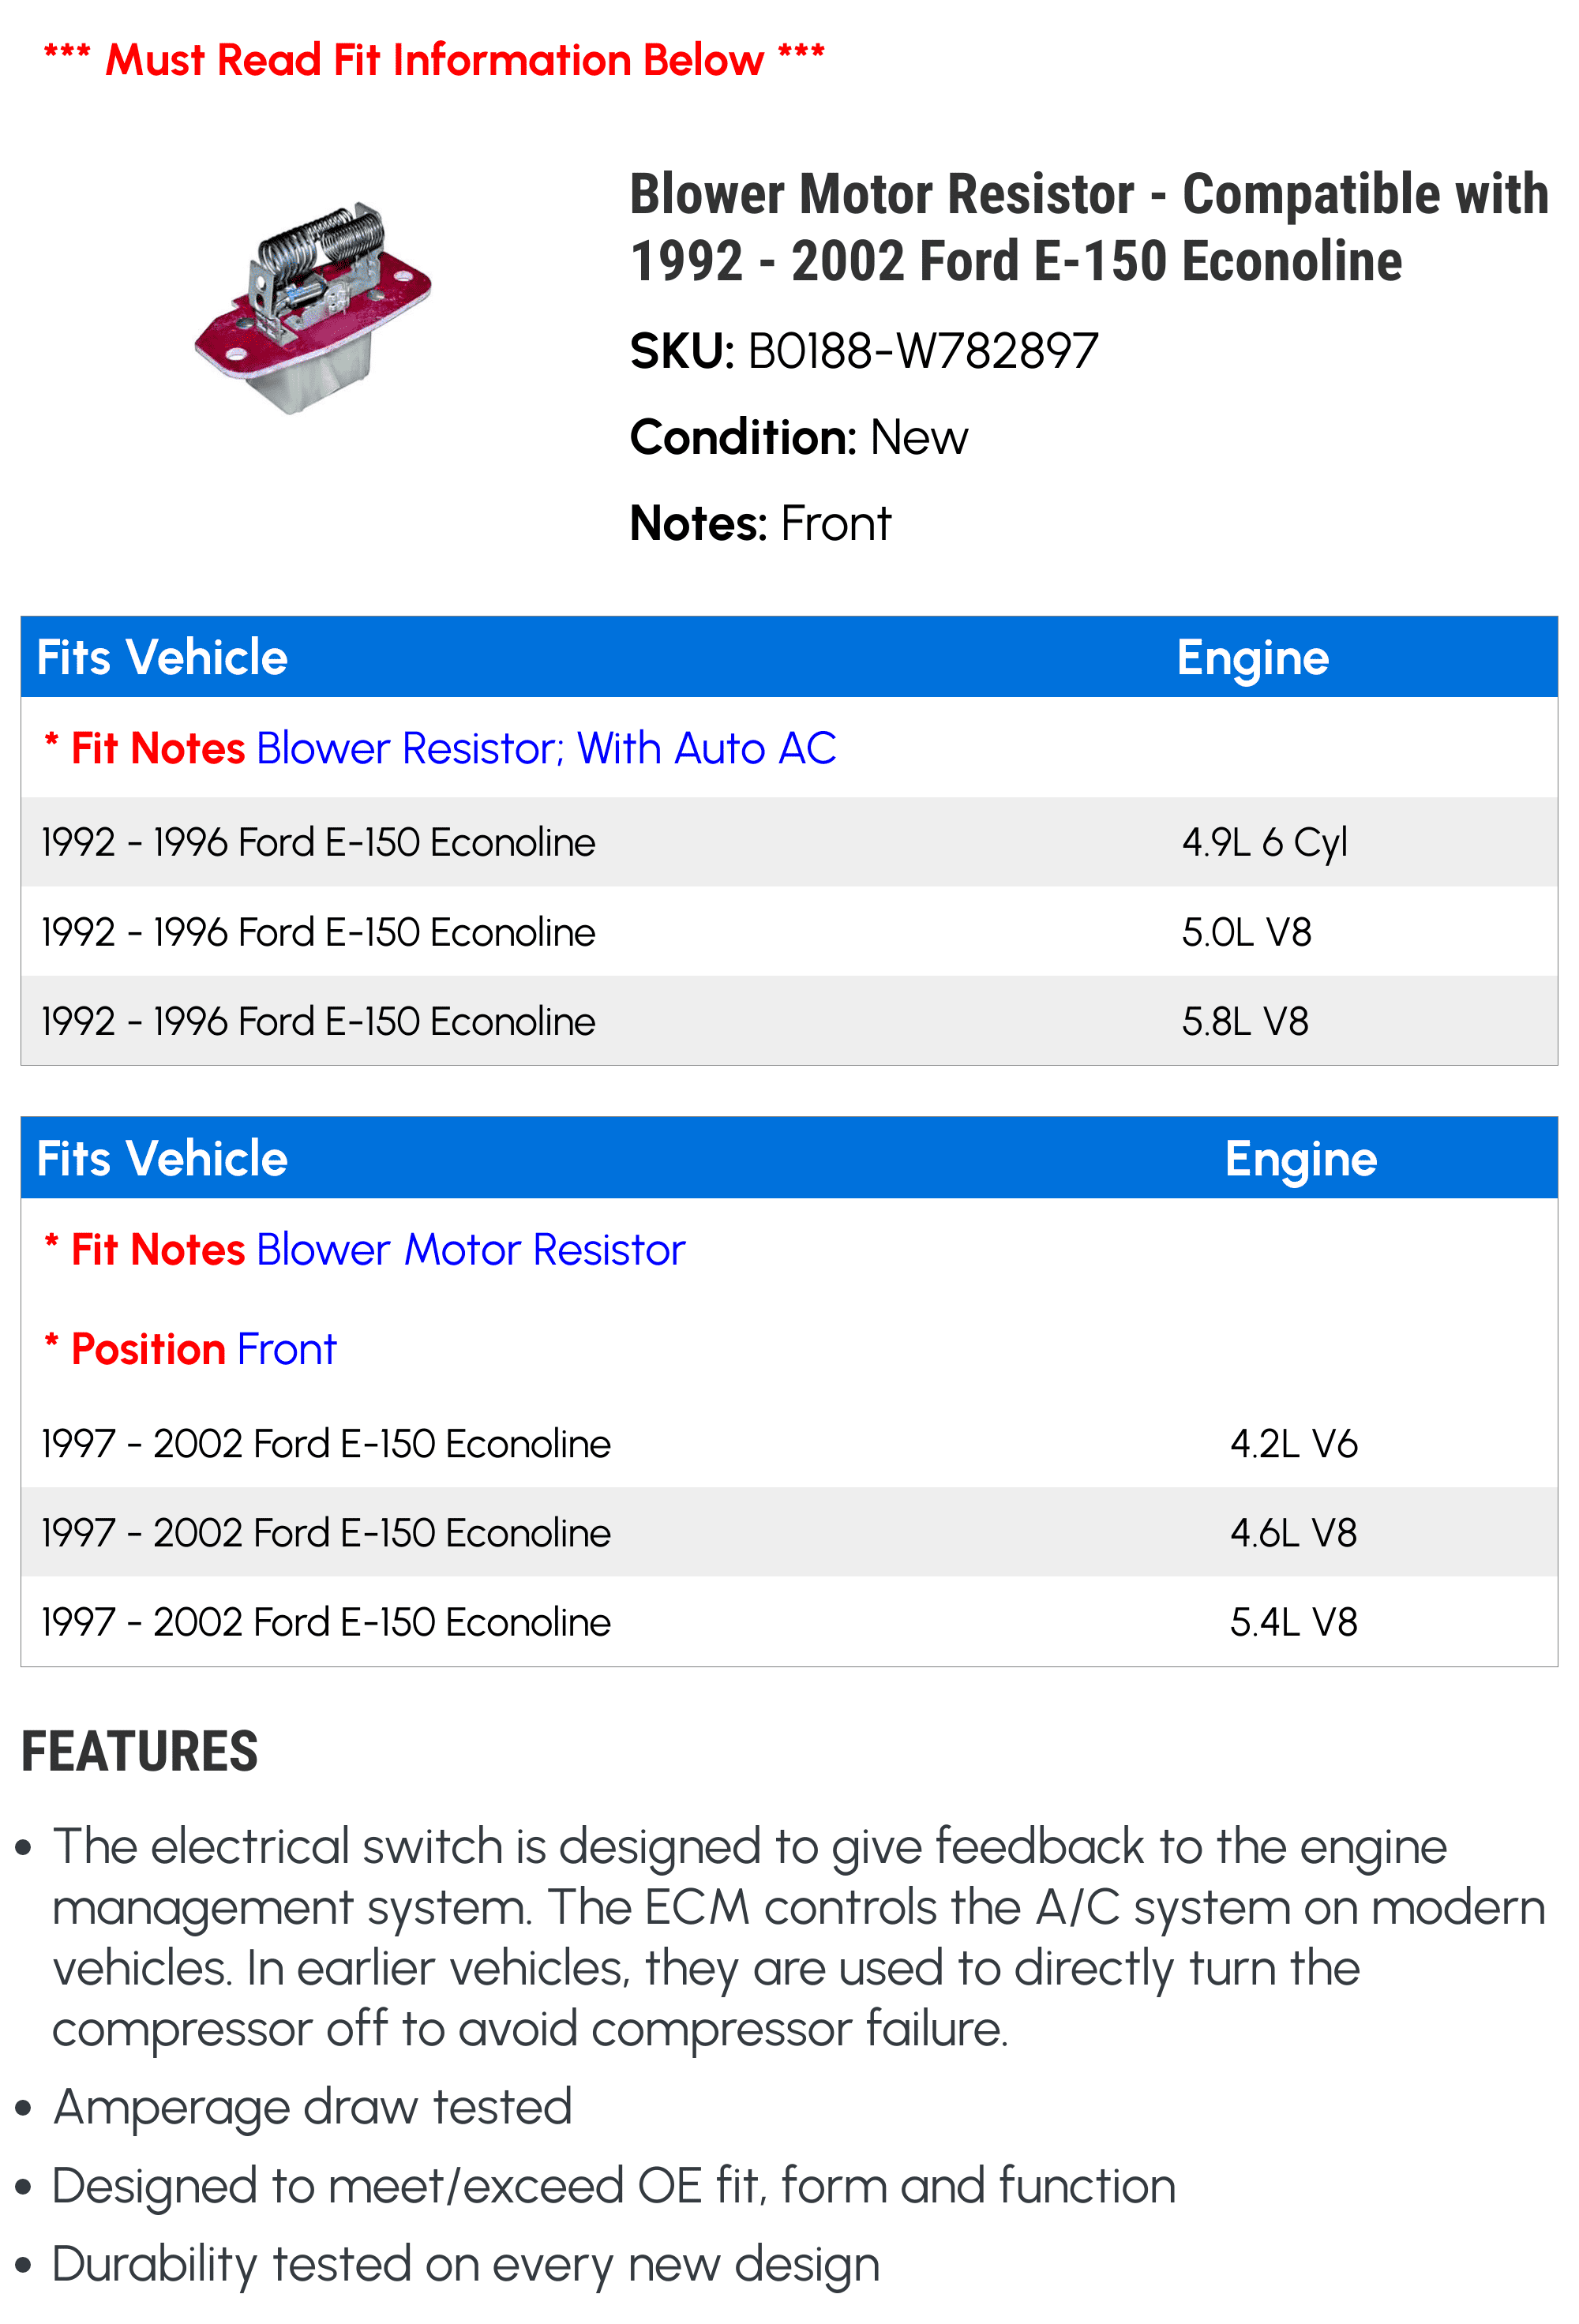
Task: Click the Must Read Fit Information notice
Action: 435,60
